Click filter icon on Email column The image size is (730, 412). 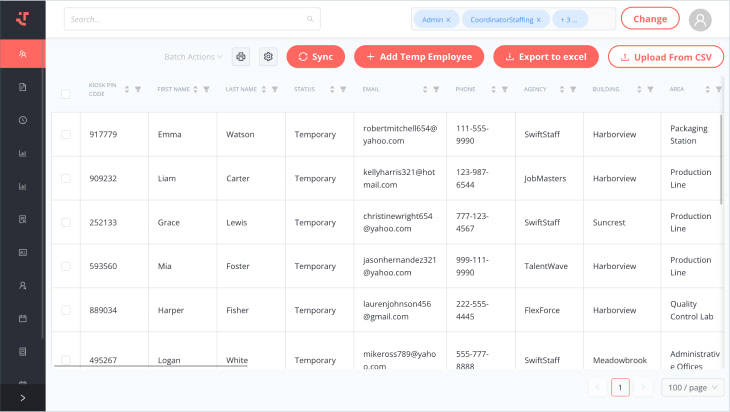coord(436,89)
